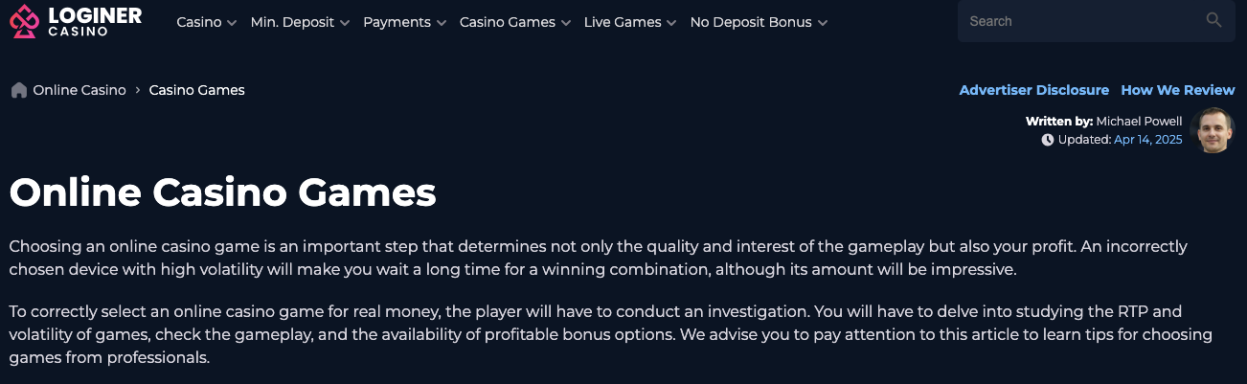The width and height of the screenshot is (1247, 384).
Task: Expand the Payments dropdown chevron
Action: click(441, 23)
